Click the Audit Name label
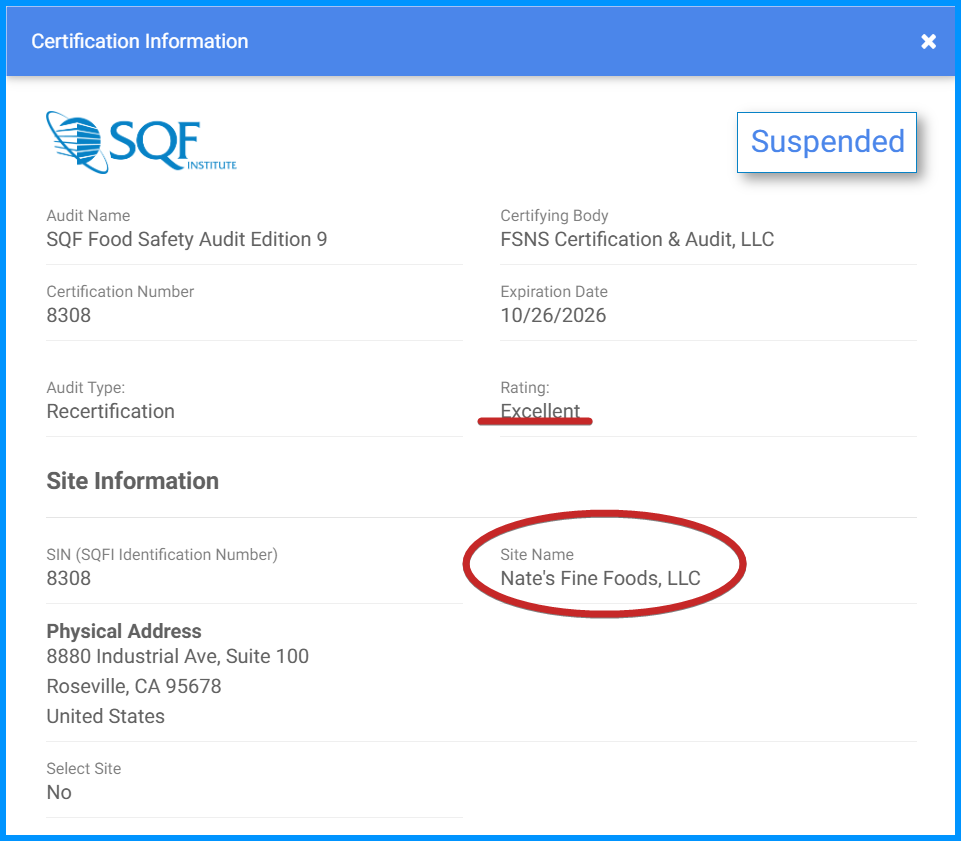The image size is (961, 841). (x=88, y=216)
